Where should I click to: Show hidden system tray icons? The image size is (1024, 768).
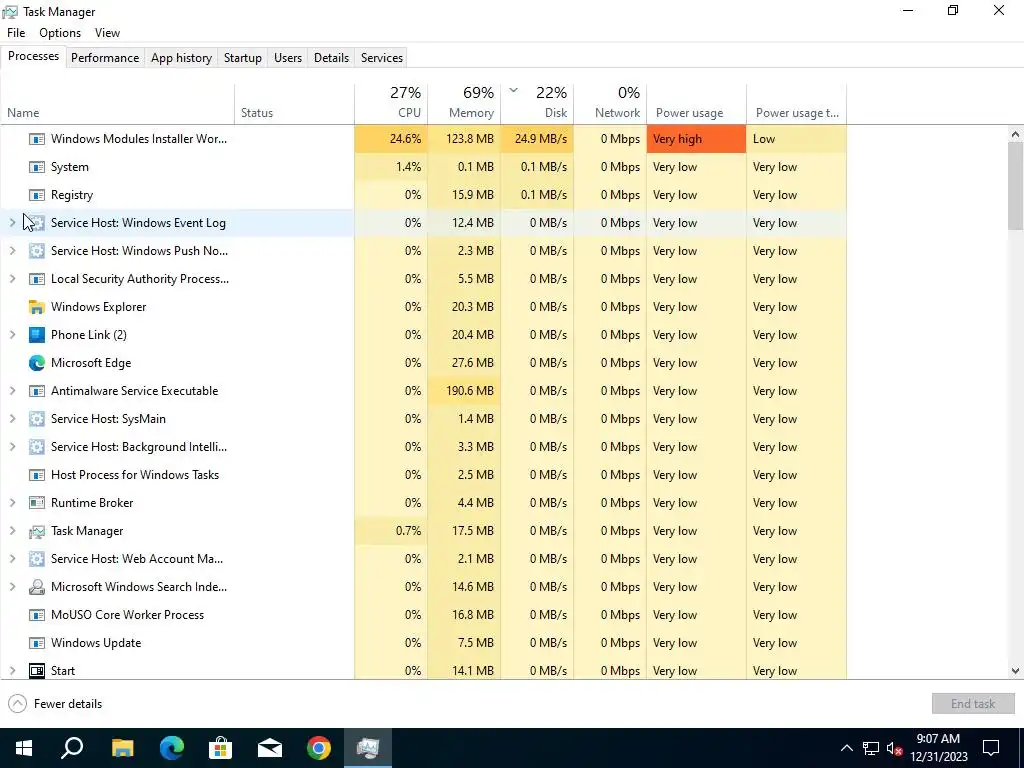coord(846,748)
